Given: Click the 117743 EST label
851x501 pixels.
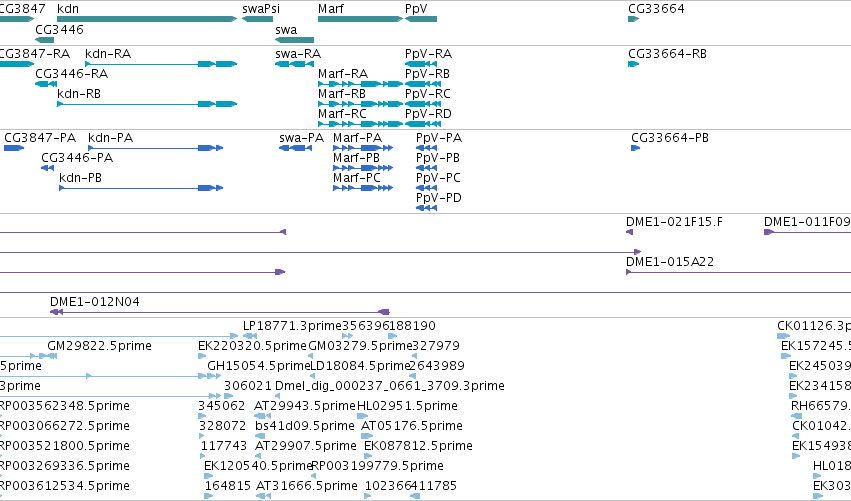Looking at the screenshot, I should (x=224, y=446).
